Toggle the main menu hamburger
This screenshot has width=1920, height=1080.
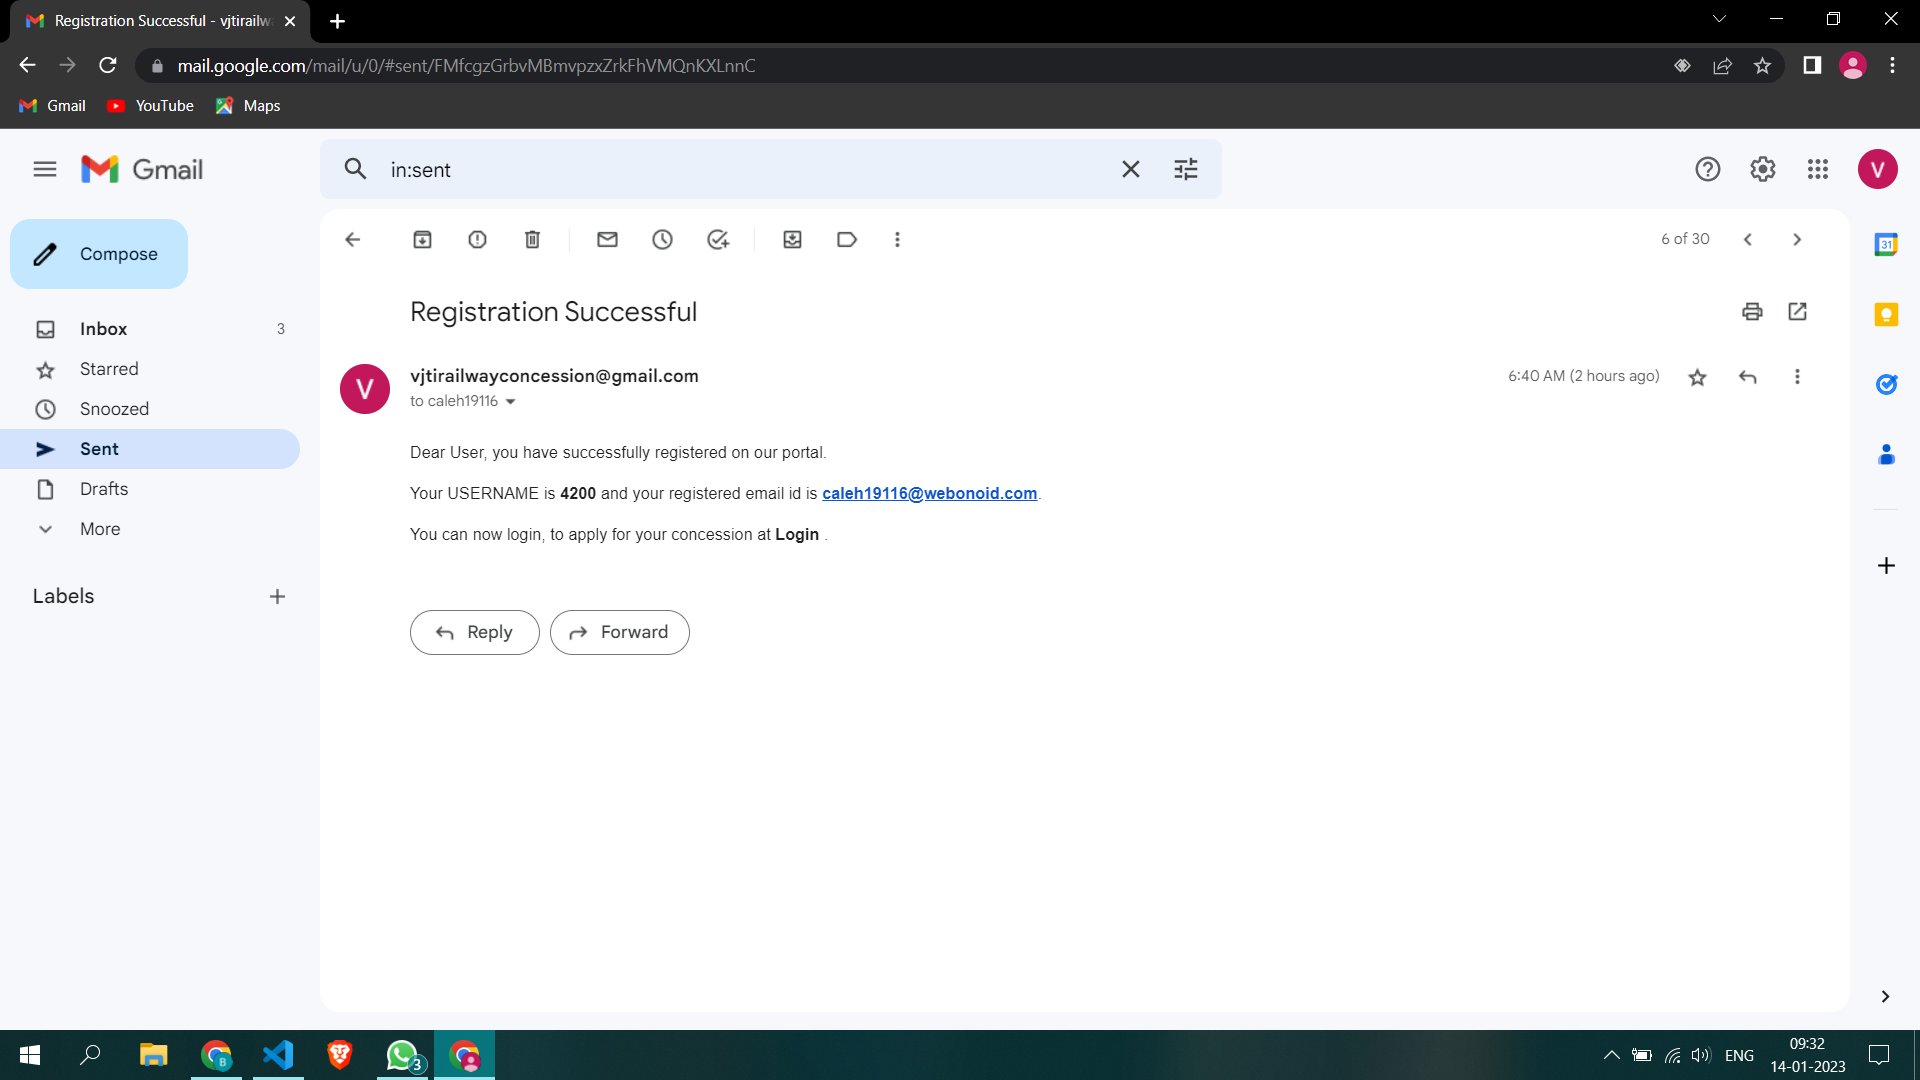44,169
